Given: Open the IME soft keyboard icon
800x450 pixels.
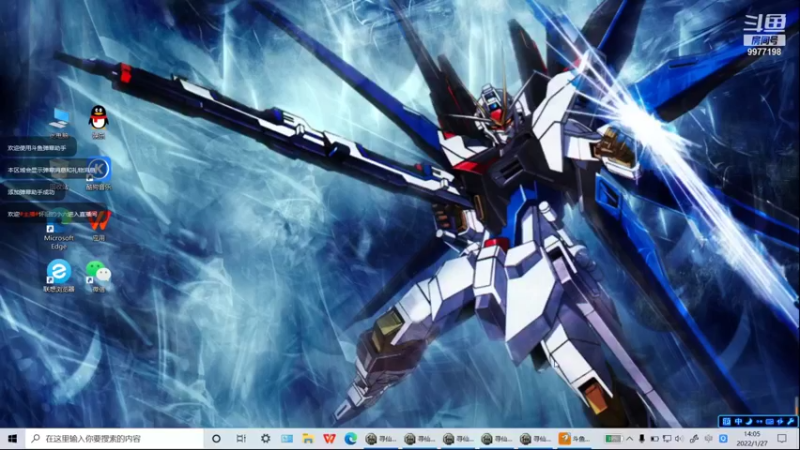Looking at the screenshot, I should [x=769, y=421].
